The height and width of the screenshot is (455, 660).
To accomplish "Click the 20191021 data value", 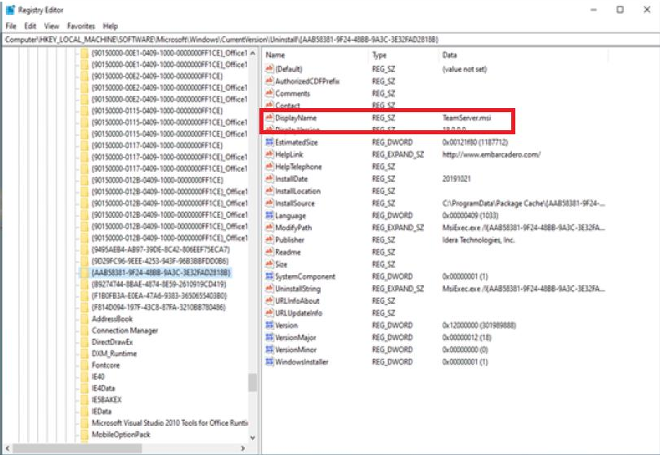I will [x=456, y=178].
